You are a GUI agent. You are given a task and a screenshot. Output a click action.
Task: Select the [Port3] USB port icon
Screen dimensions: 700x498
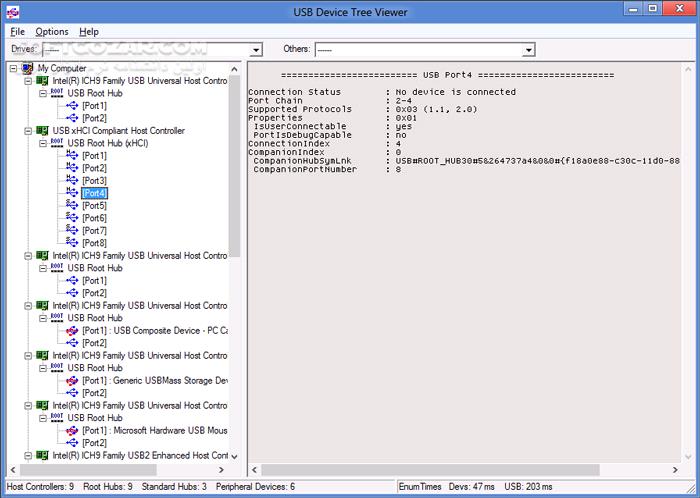pos(72,180)
